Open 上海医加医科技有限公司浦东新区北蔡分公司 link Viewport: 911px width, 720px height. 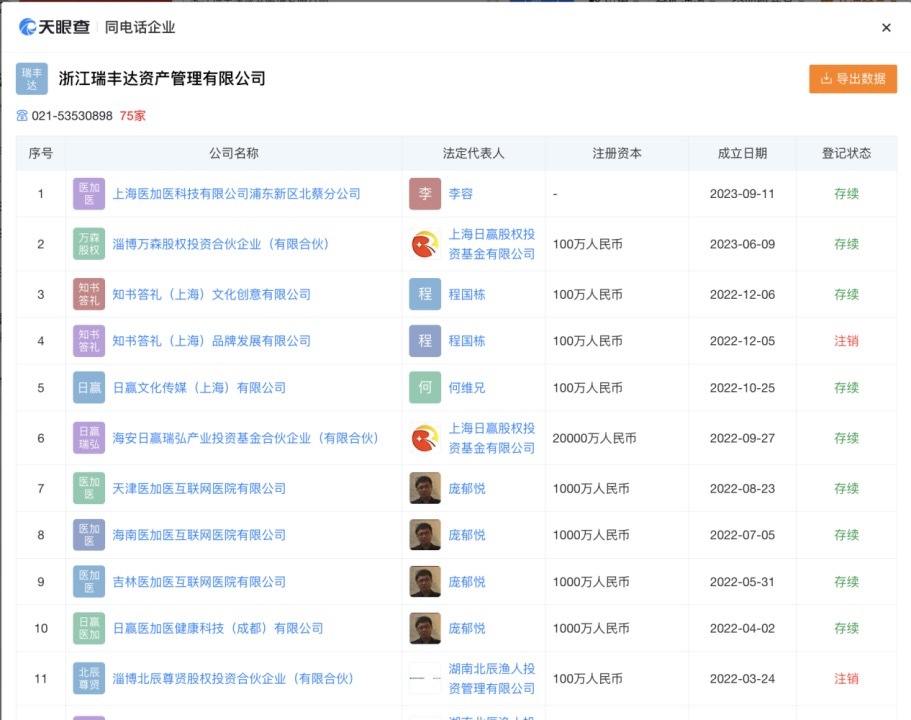tap(236, 194)
